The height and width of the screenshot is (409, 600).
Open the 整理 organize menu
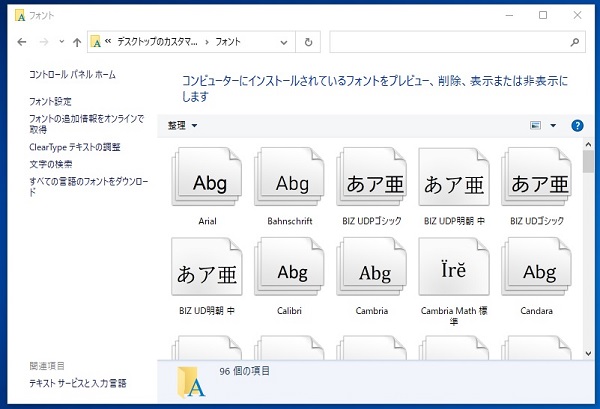[x=183, y=125]
